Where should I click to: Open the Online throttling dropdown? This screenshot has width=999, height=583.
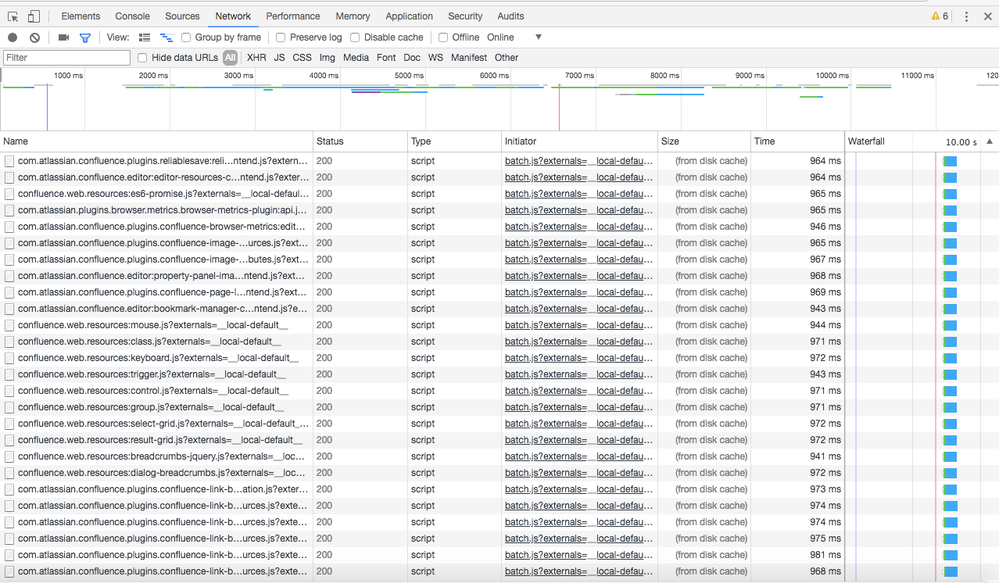pos(514,38)
